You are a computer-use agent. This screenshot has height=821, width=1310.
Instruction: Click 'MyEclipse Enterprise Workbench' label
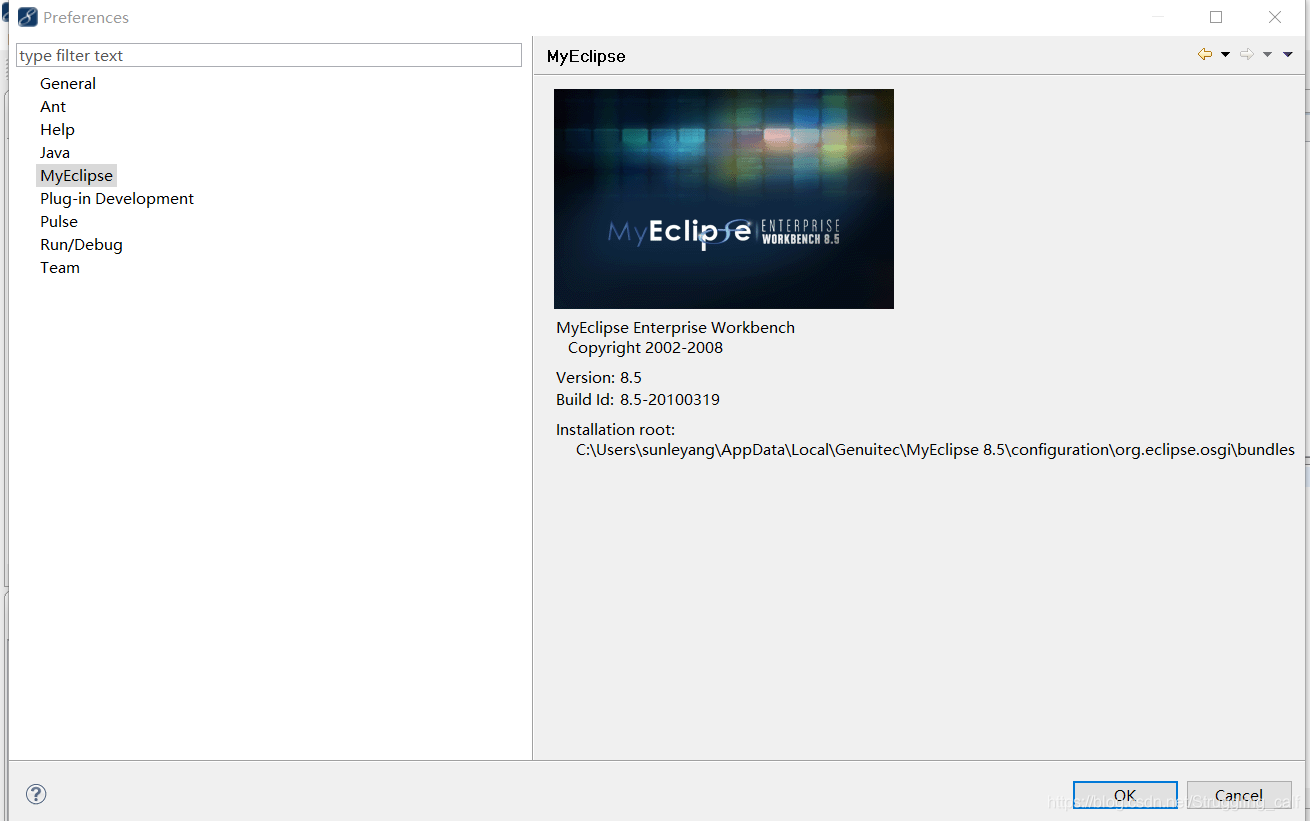tap(676, 328)
